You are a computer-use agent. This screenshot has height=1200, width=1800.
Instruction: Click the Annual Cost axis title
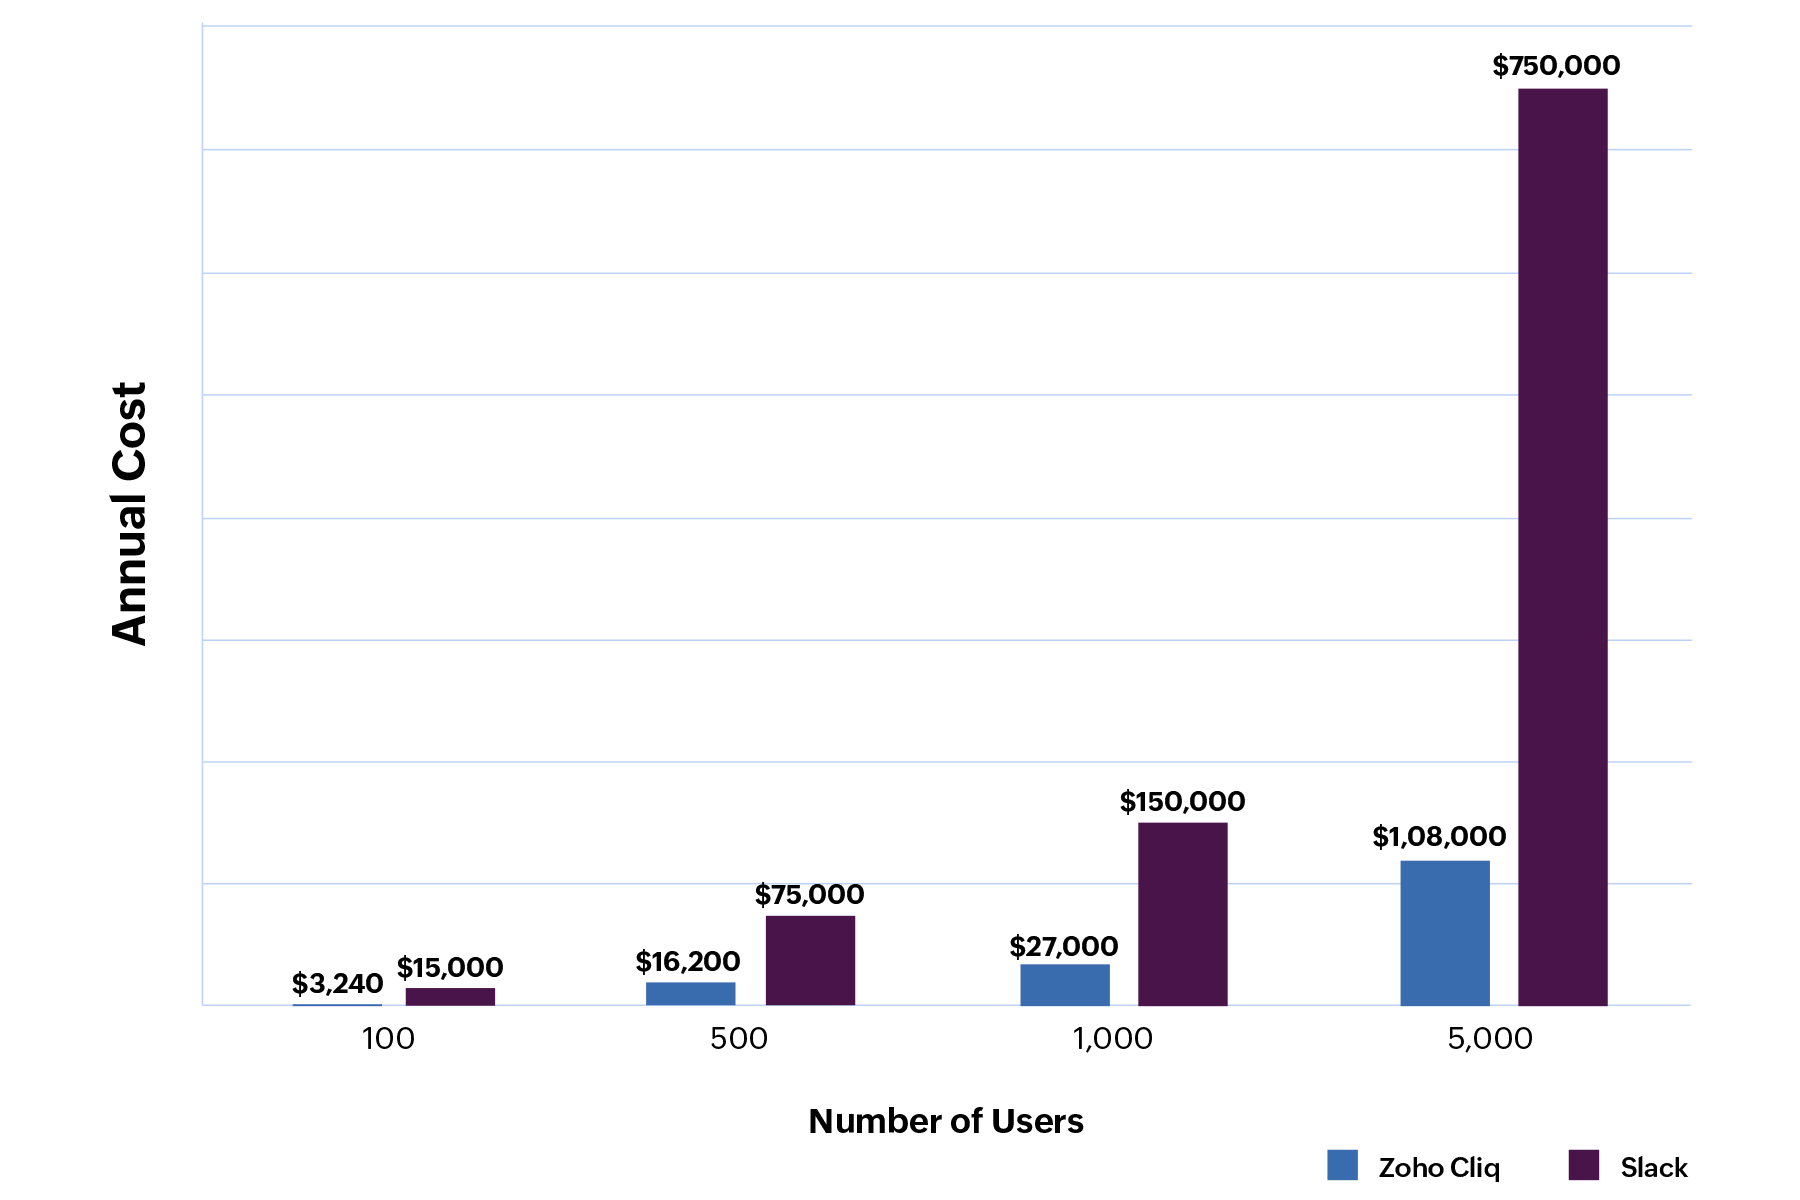[x=130, y=513]
